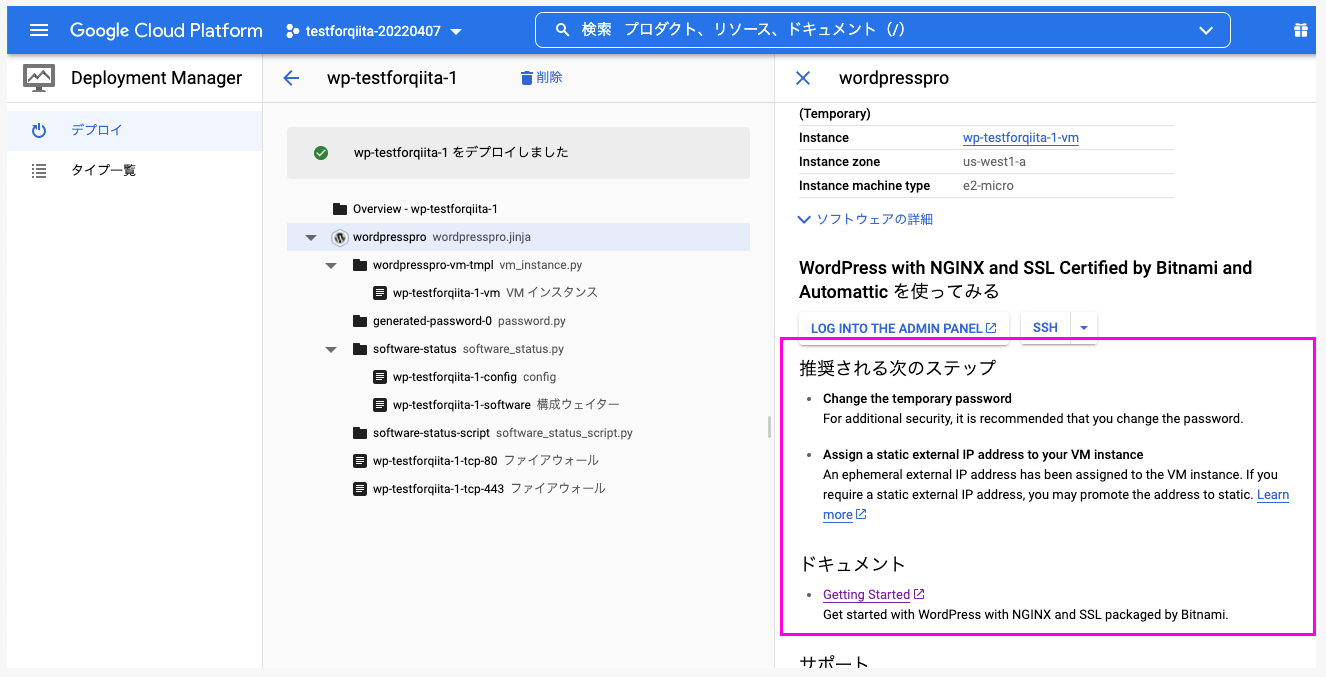Click the green deployment success checkmark
Screen dimensions: 1326x677
pyautogui.click(x=321, y=153)
